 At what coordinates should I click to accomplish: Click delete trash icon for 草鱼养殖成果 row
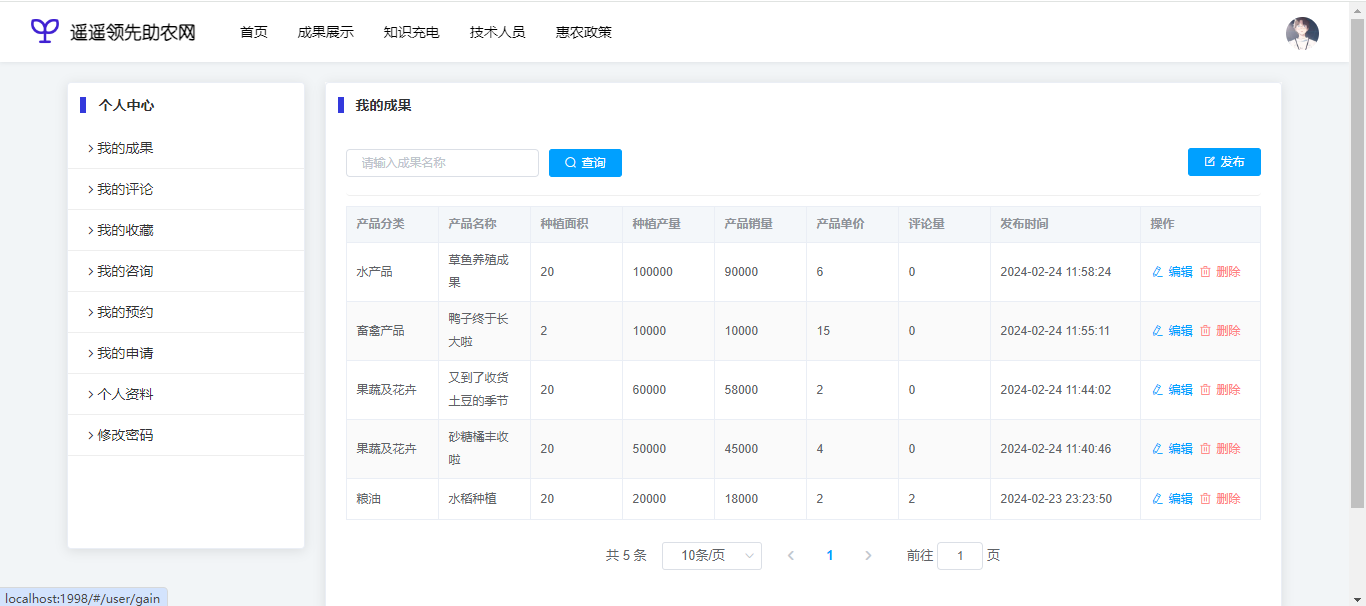pyautogui.click(x=1205, y=272)
